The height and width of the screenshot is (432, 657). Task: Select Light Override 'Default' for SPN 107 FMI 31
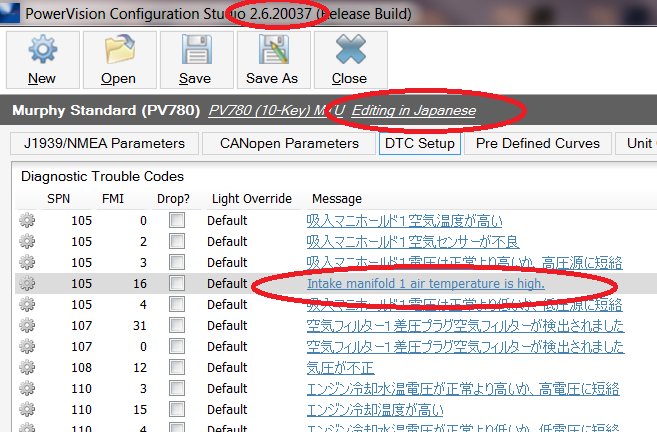(227, 326)
